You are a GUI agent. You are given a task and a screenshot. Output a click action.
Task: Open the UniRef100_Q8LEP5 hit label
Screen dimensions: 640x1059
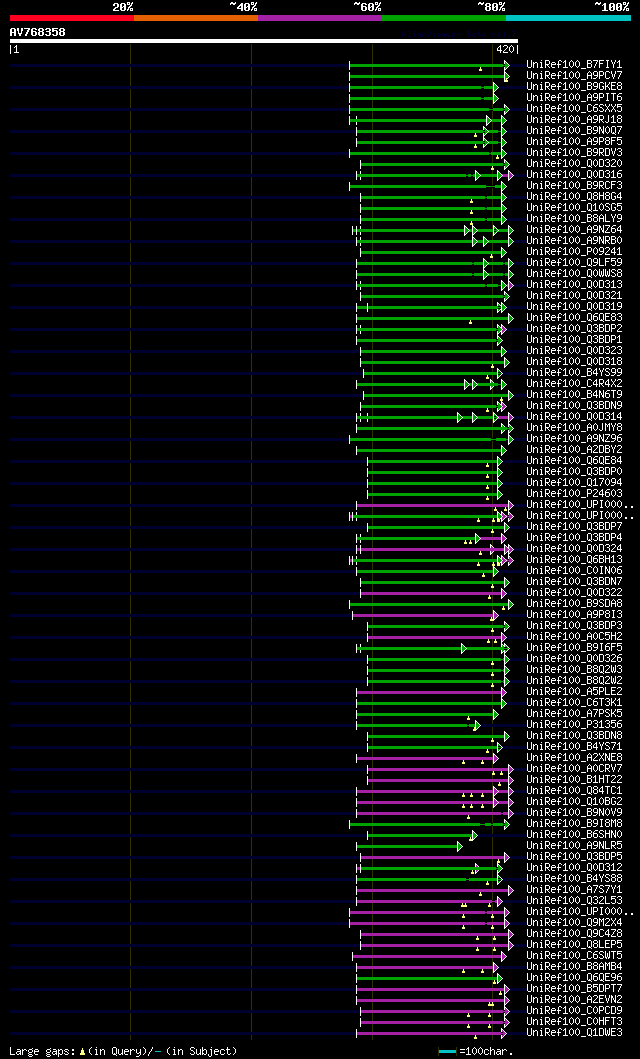coord(574,945)
